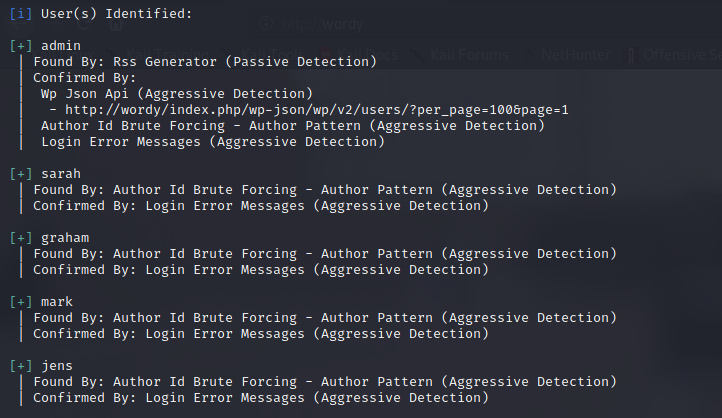Click the wp-json users URL in output

[x=317, y=110]
